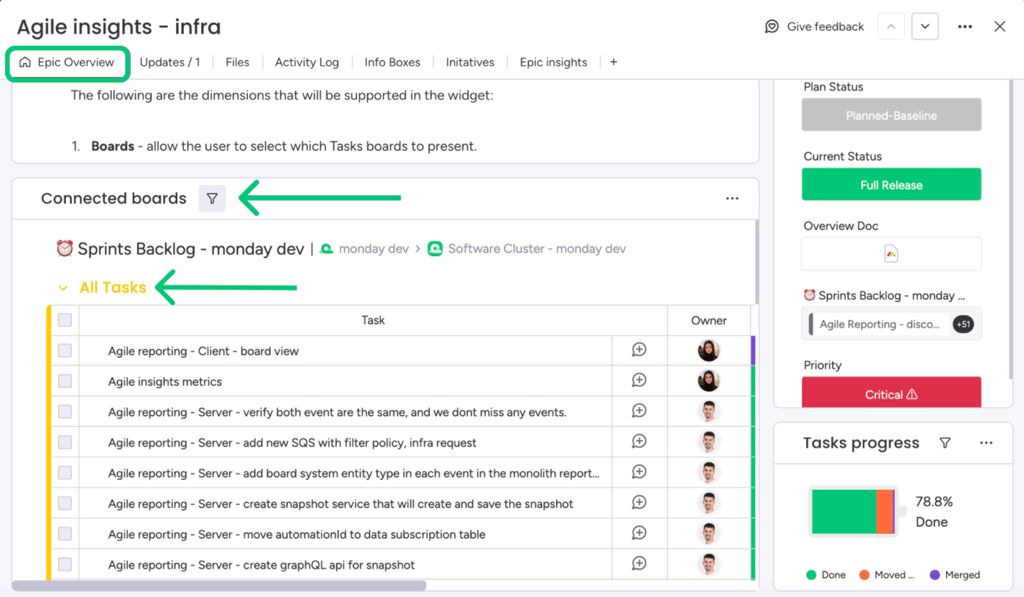Go to previous item with up chevron
The height and width of the screenshot is (597, 1024).
click(x=891, y=27)
